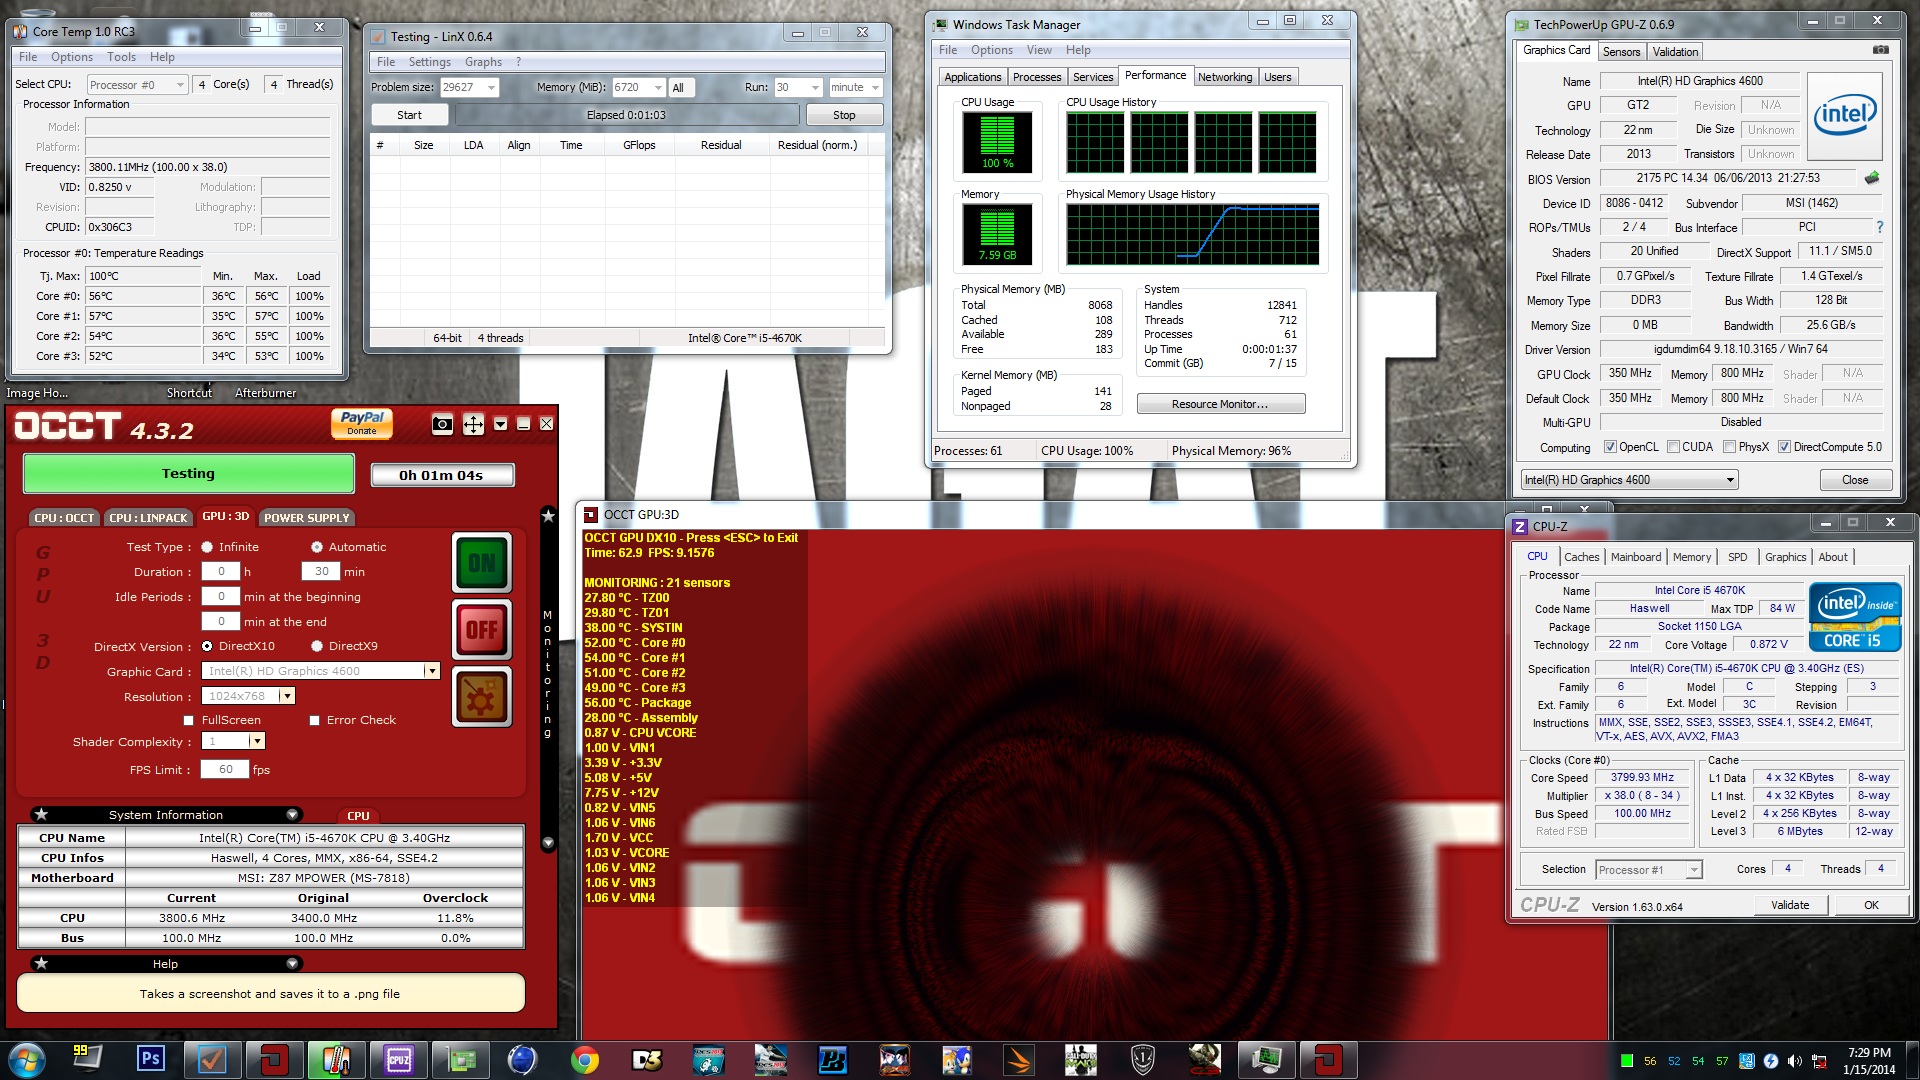Click the OCCT dropdown arrow title icon
Image resolution: width=1920 pixels, height=1080 pixels.
501,424
